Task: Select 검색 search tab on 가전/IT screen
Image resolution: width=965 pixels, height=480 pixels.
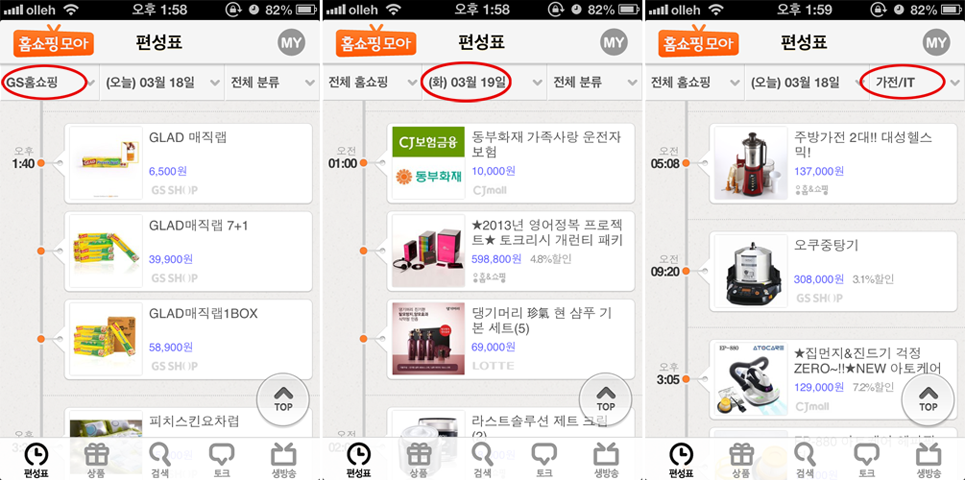Action: click(805, 460)
